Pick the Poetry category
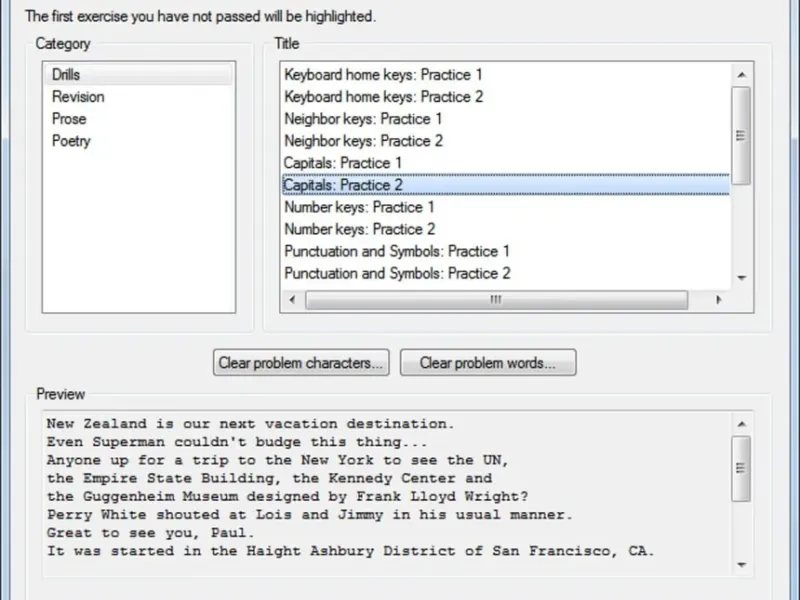The image size is (800, 600). (71, 141)
